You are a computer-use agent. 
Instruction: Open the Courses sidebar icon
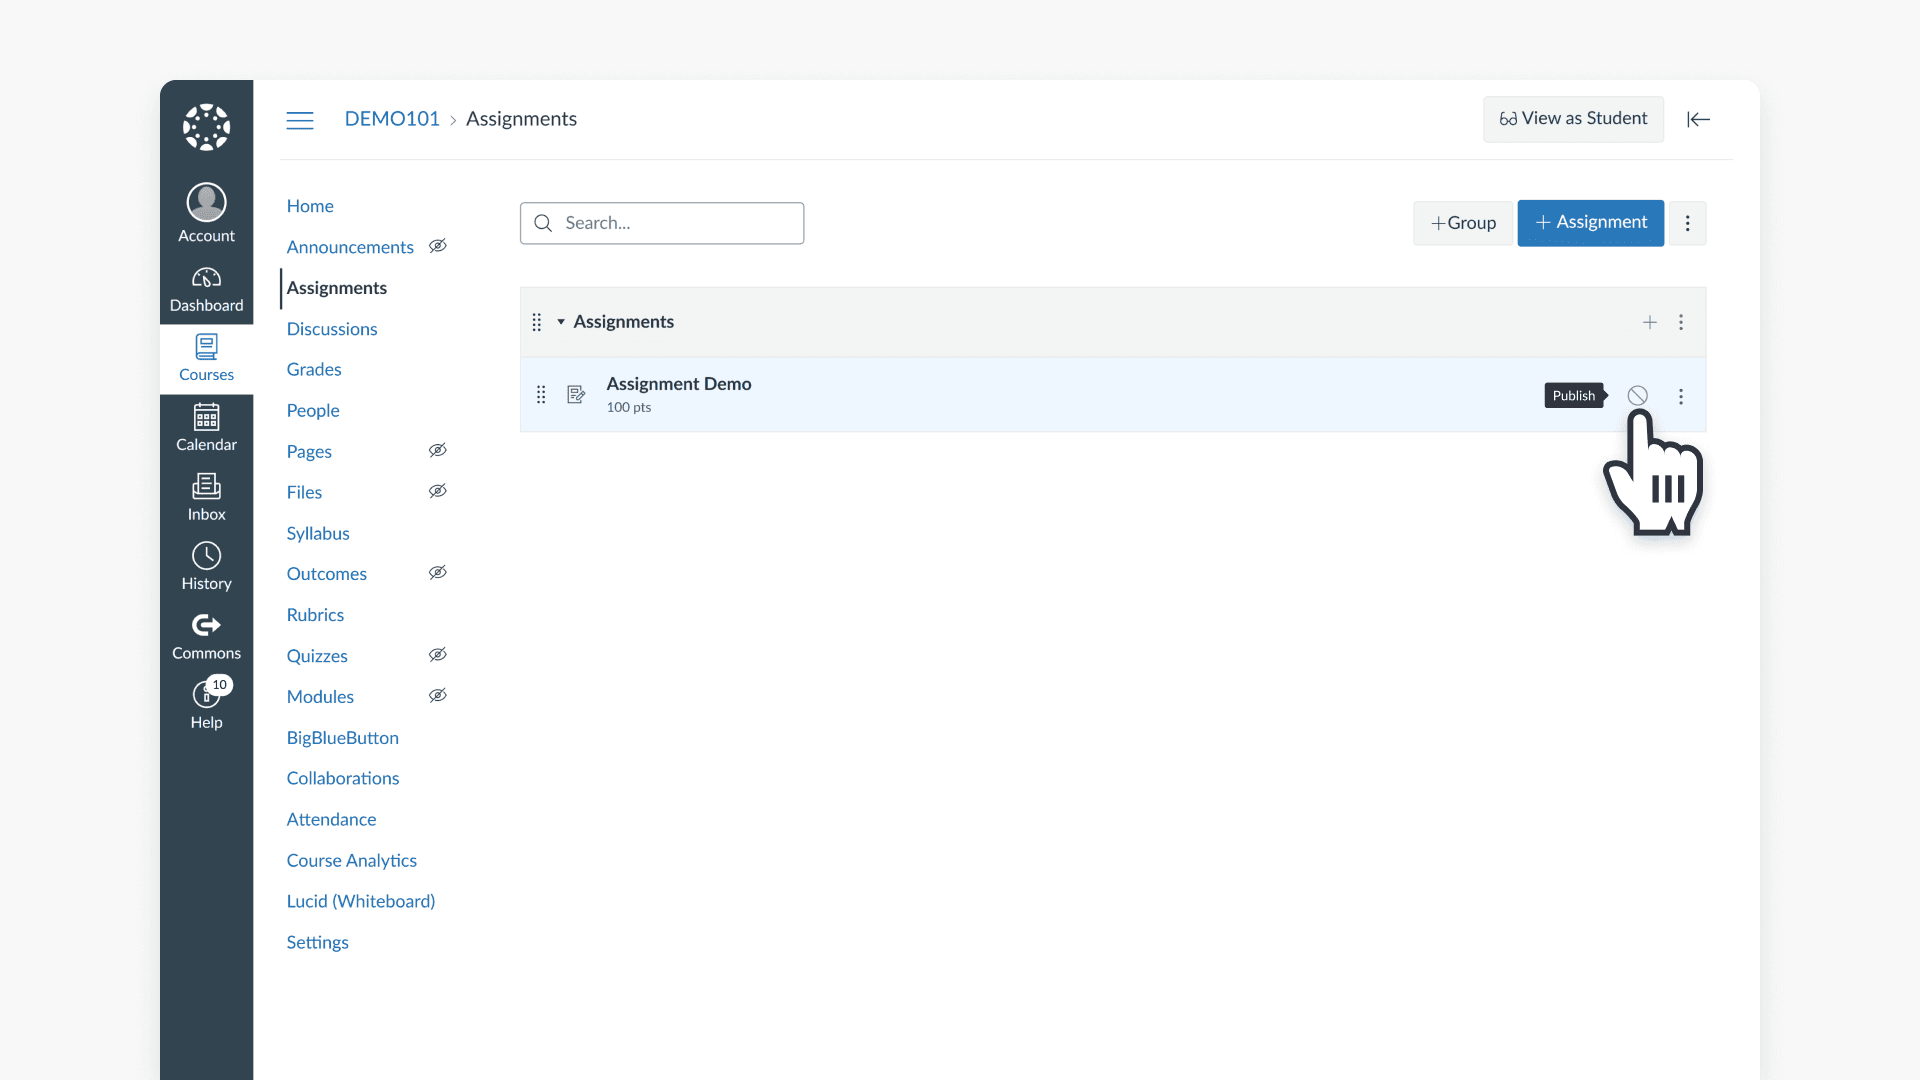pos(206,357)
